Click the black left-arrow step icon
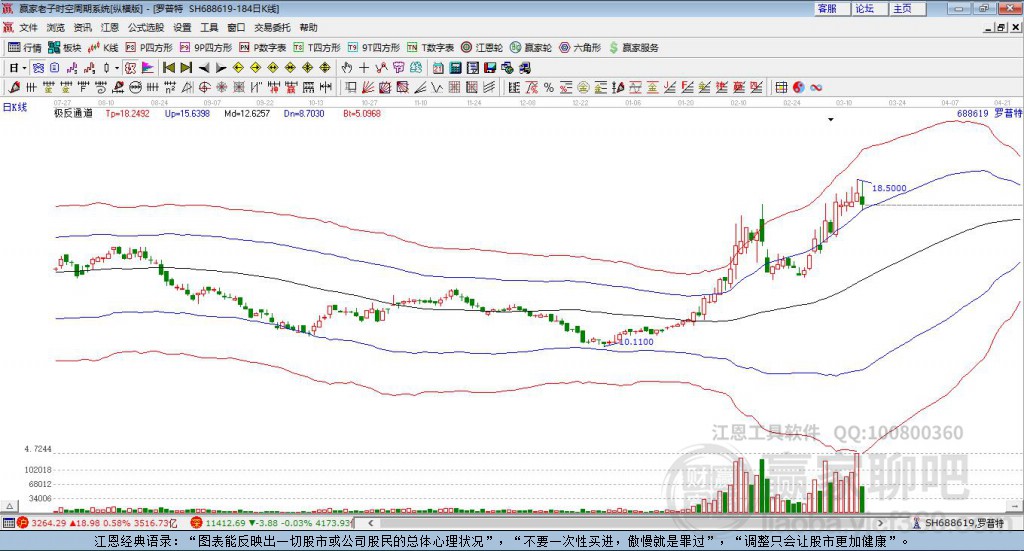Viewport: 1024px width, 551px height. tap(204, 68)
